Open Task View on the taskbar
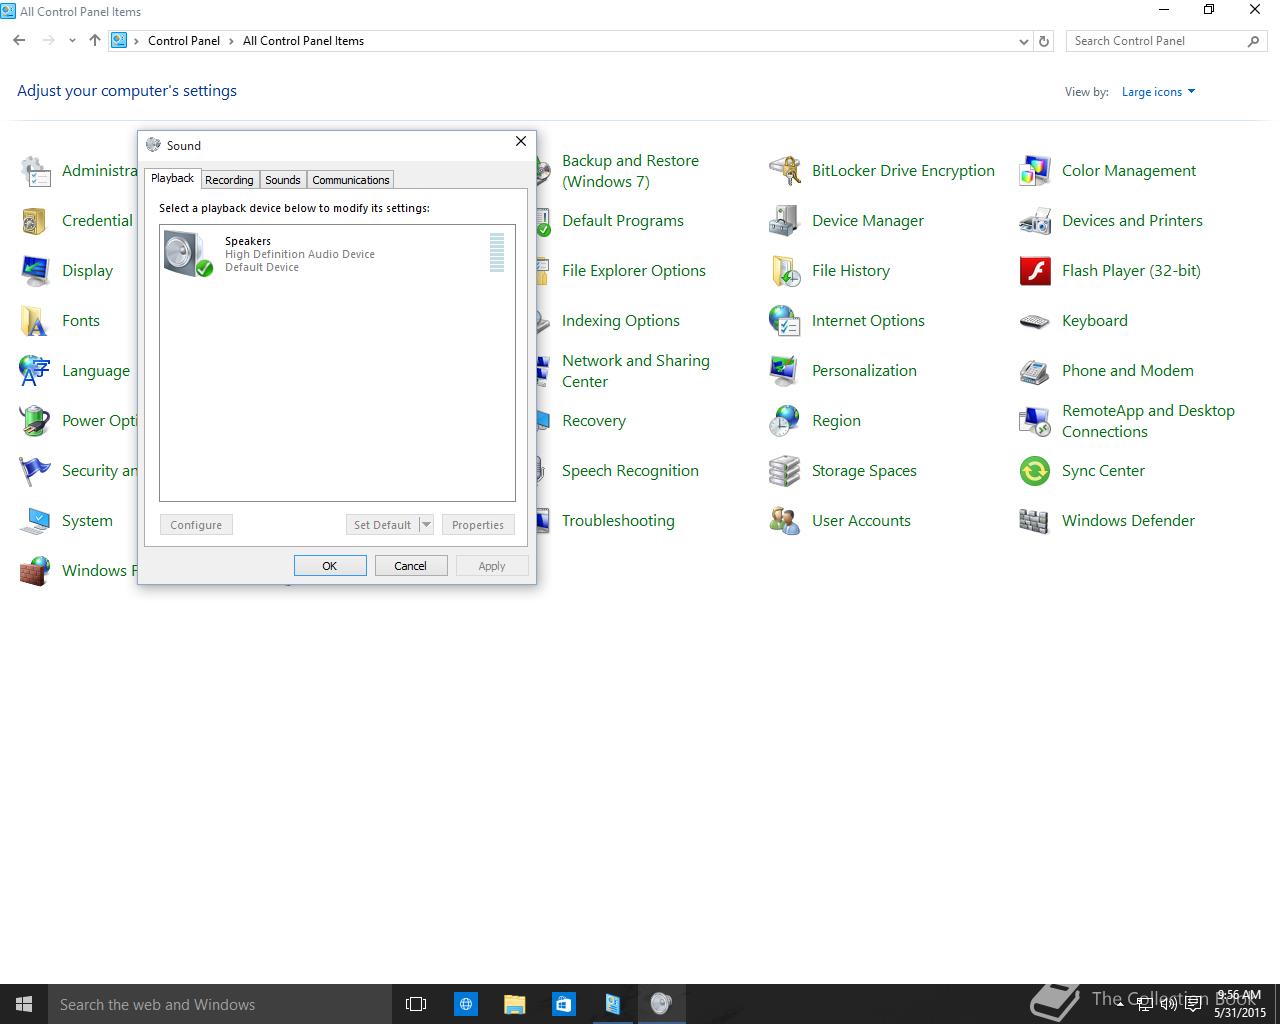Screen dimensions: 1280x1024 (416, 1004)
